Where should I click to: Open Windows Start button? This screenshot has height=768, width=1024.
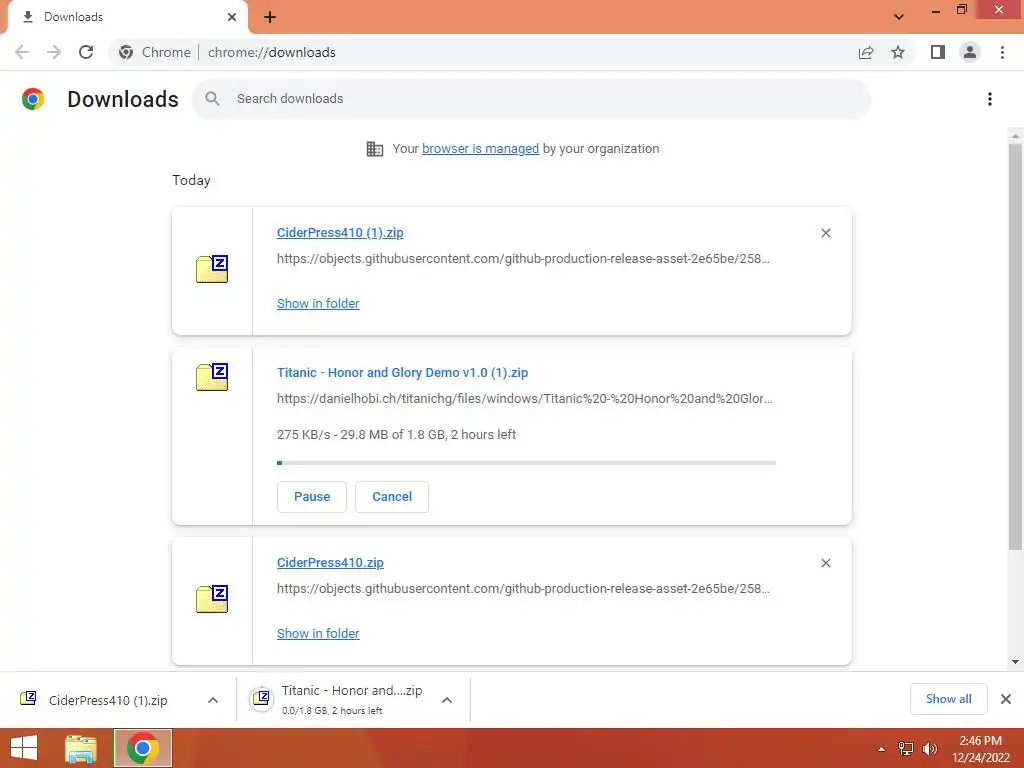tap(24, 748)
